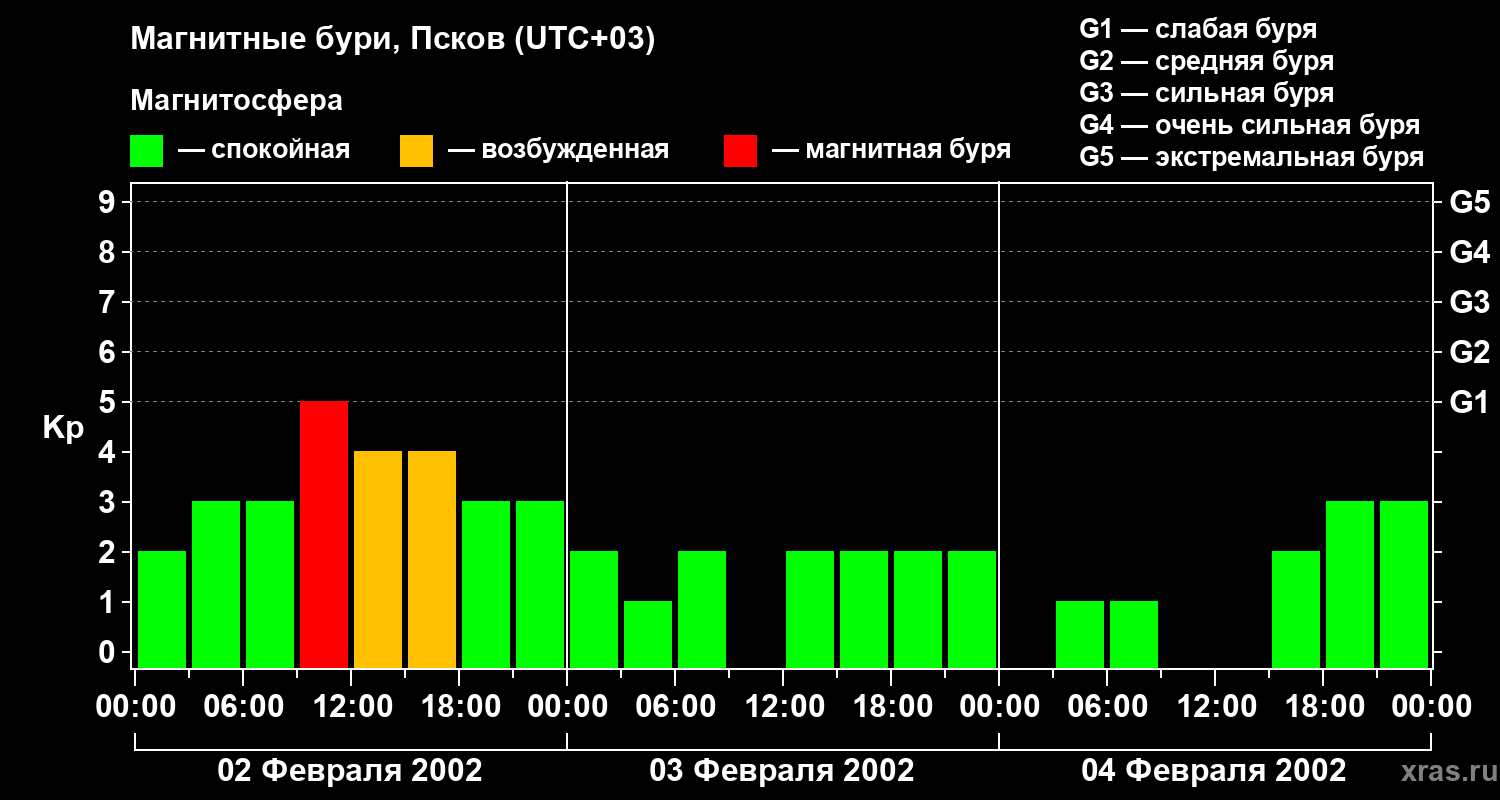Screen dimensions: 1500x800
Task: Click the red 'магнитная буря' legend swatch
Action: coord(740,151)
